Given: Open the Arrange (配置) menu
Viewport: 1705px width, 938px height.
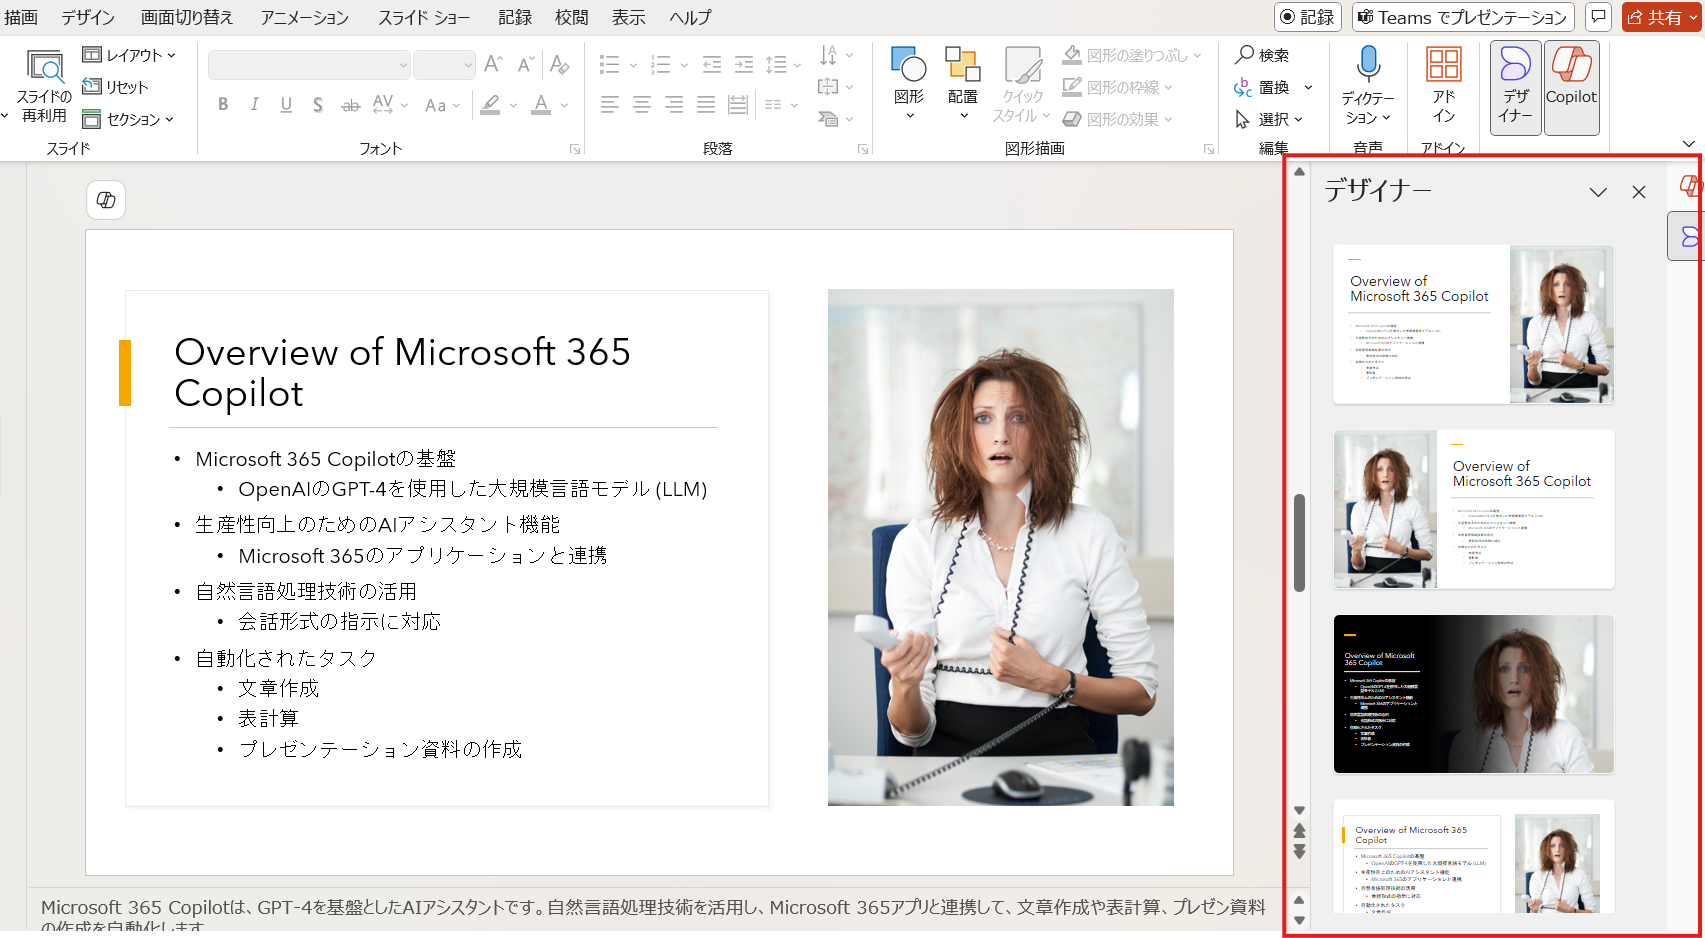Looking at the screenshot, I should click(x=963, y=84).
